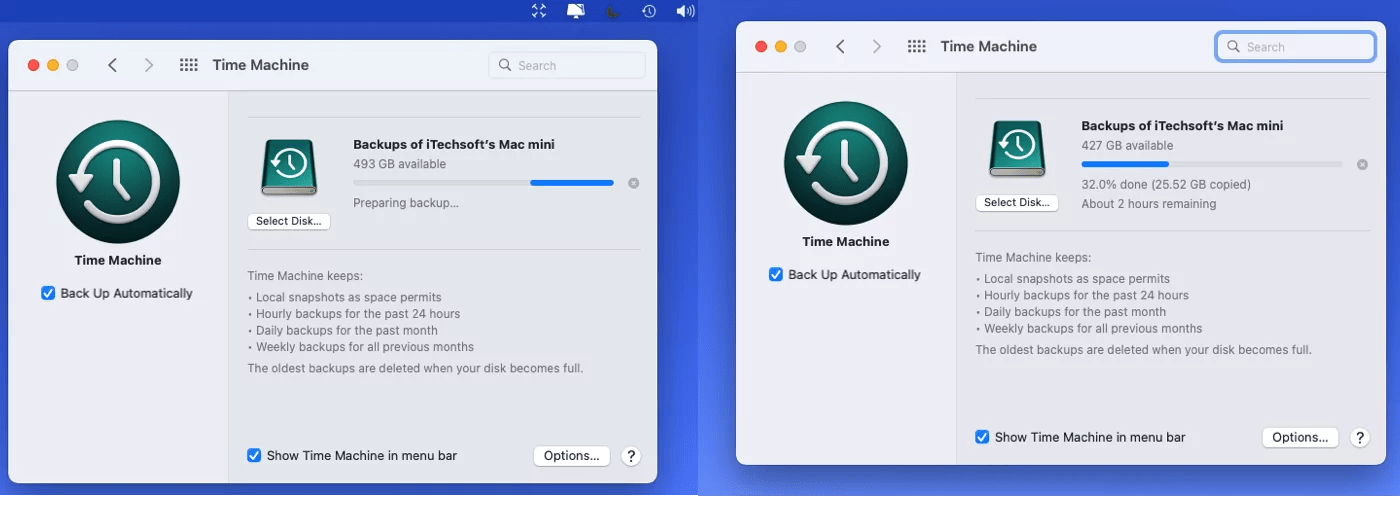1400x510 pixels.
Task: Click "Local snapshots as space permits" in the left window
Action: (x=348, y=297)
